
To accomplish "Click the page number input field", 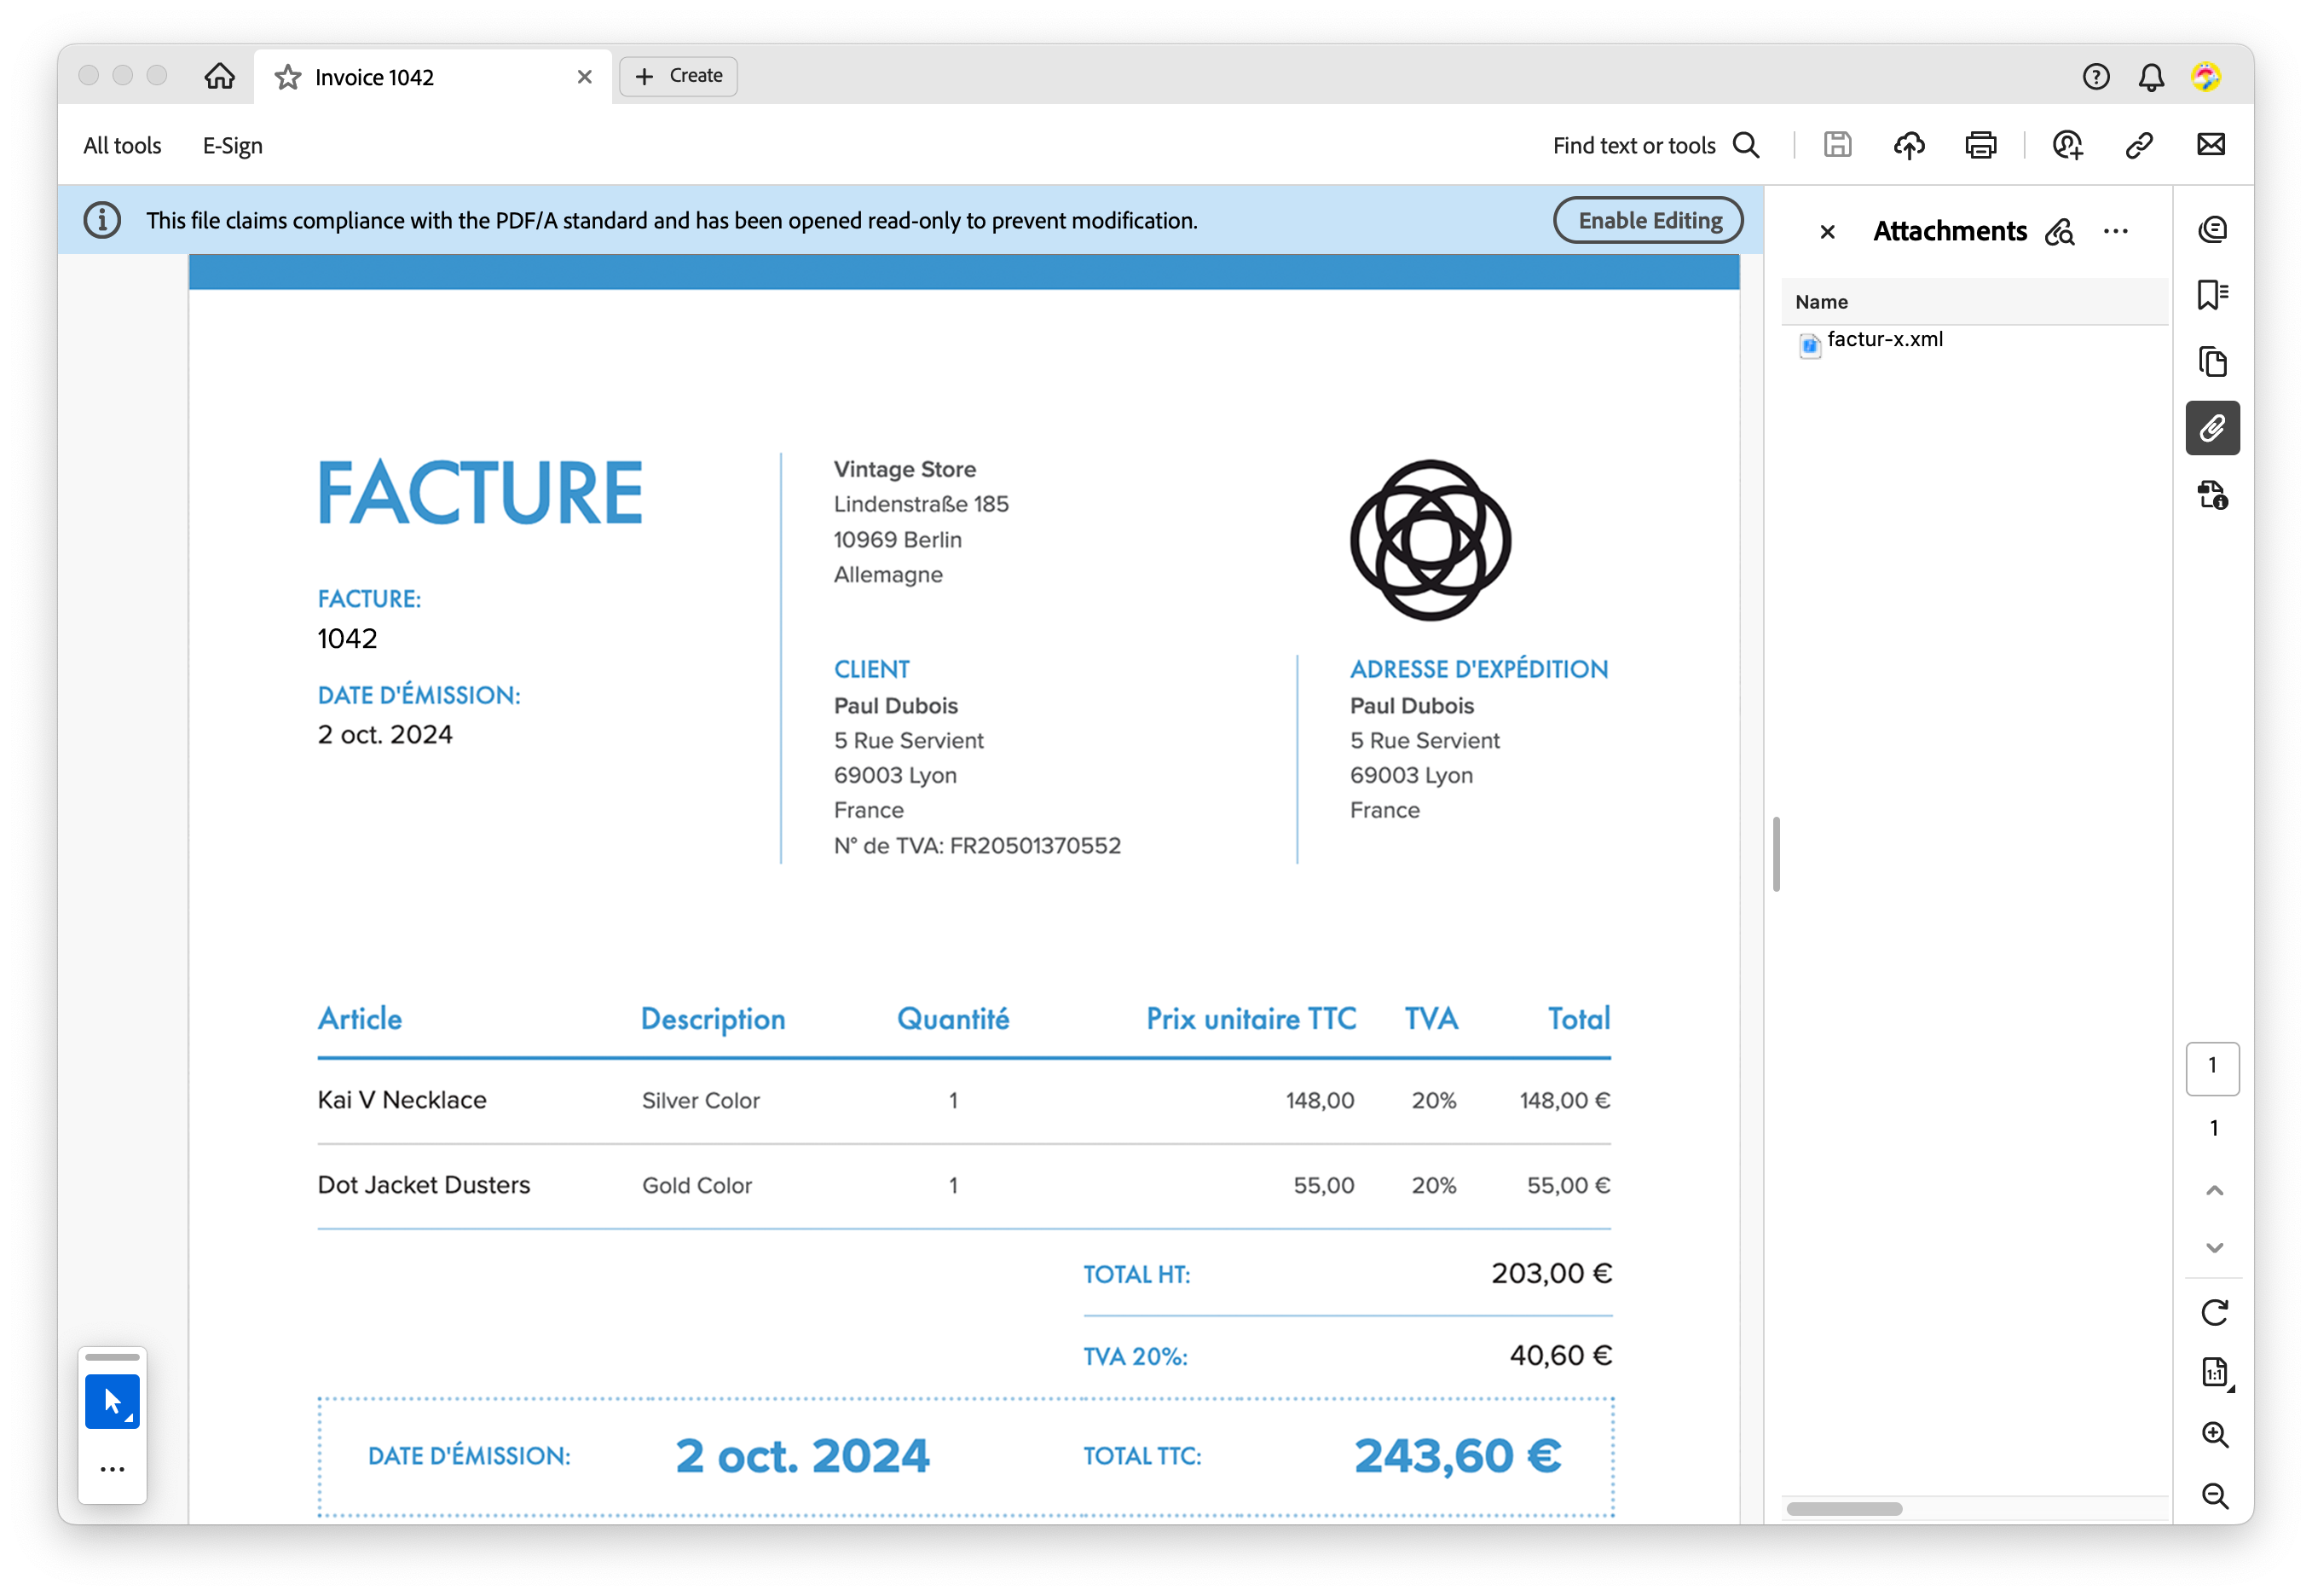I will point(2212,1068).
